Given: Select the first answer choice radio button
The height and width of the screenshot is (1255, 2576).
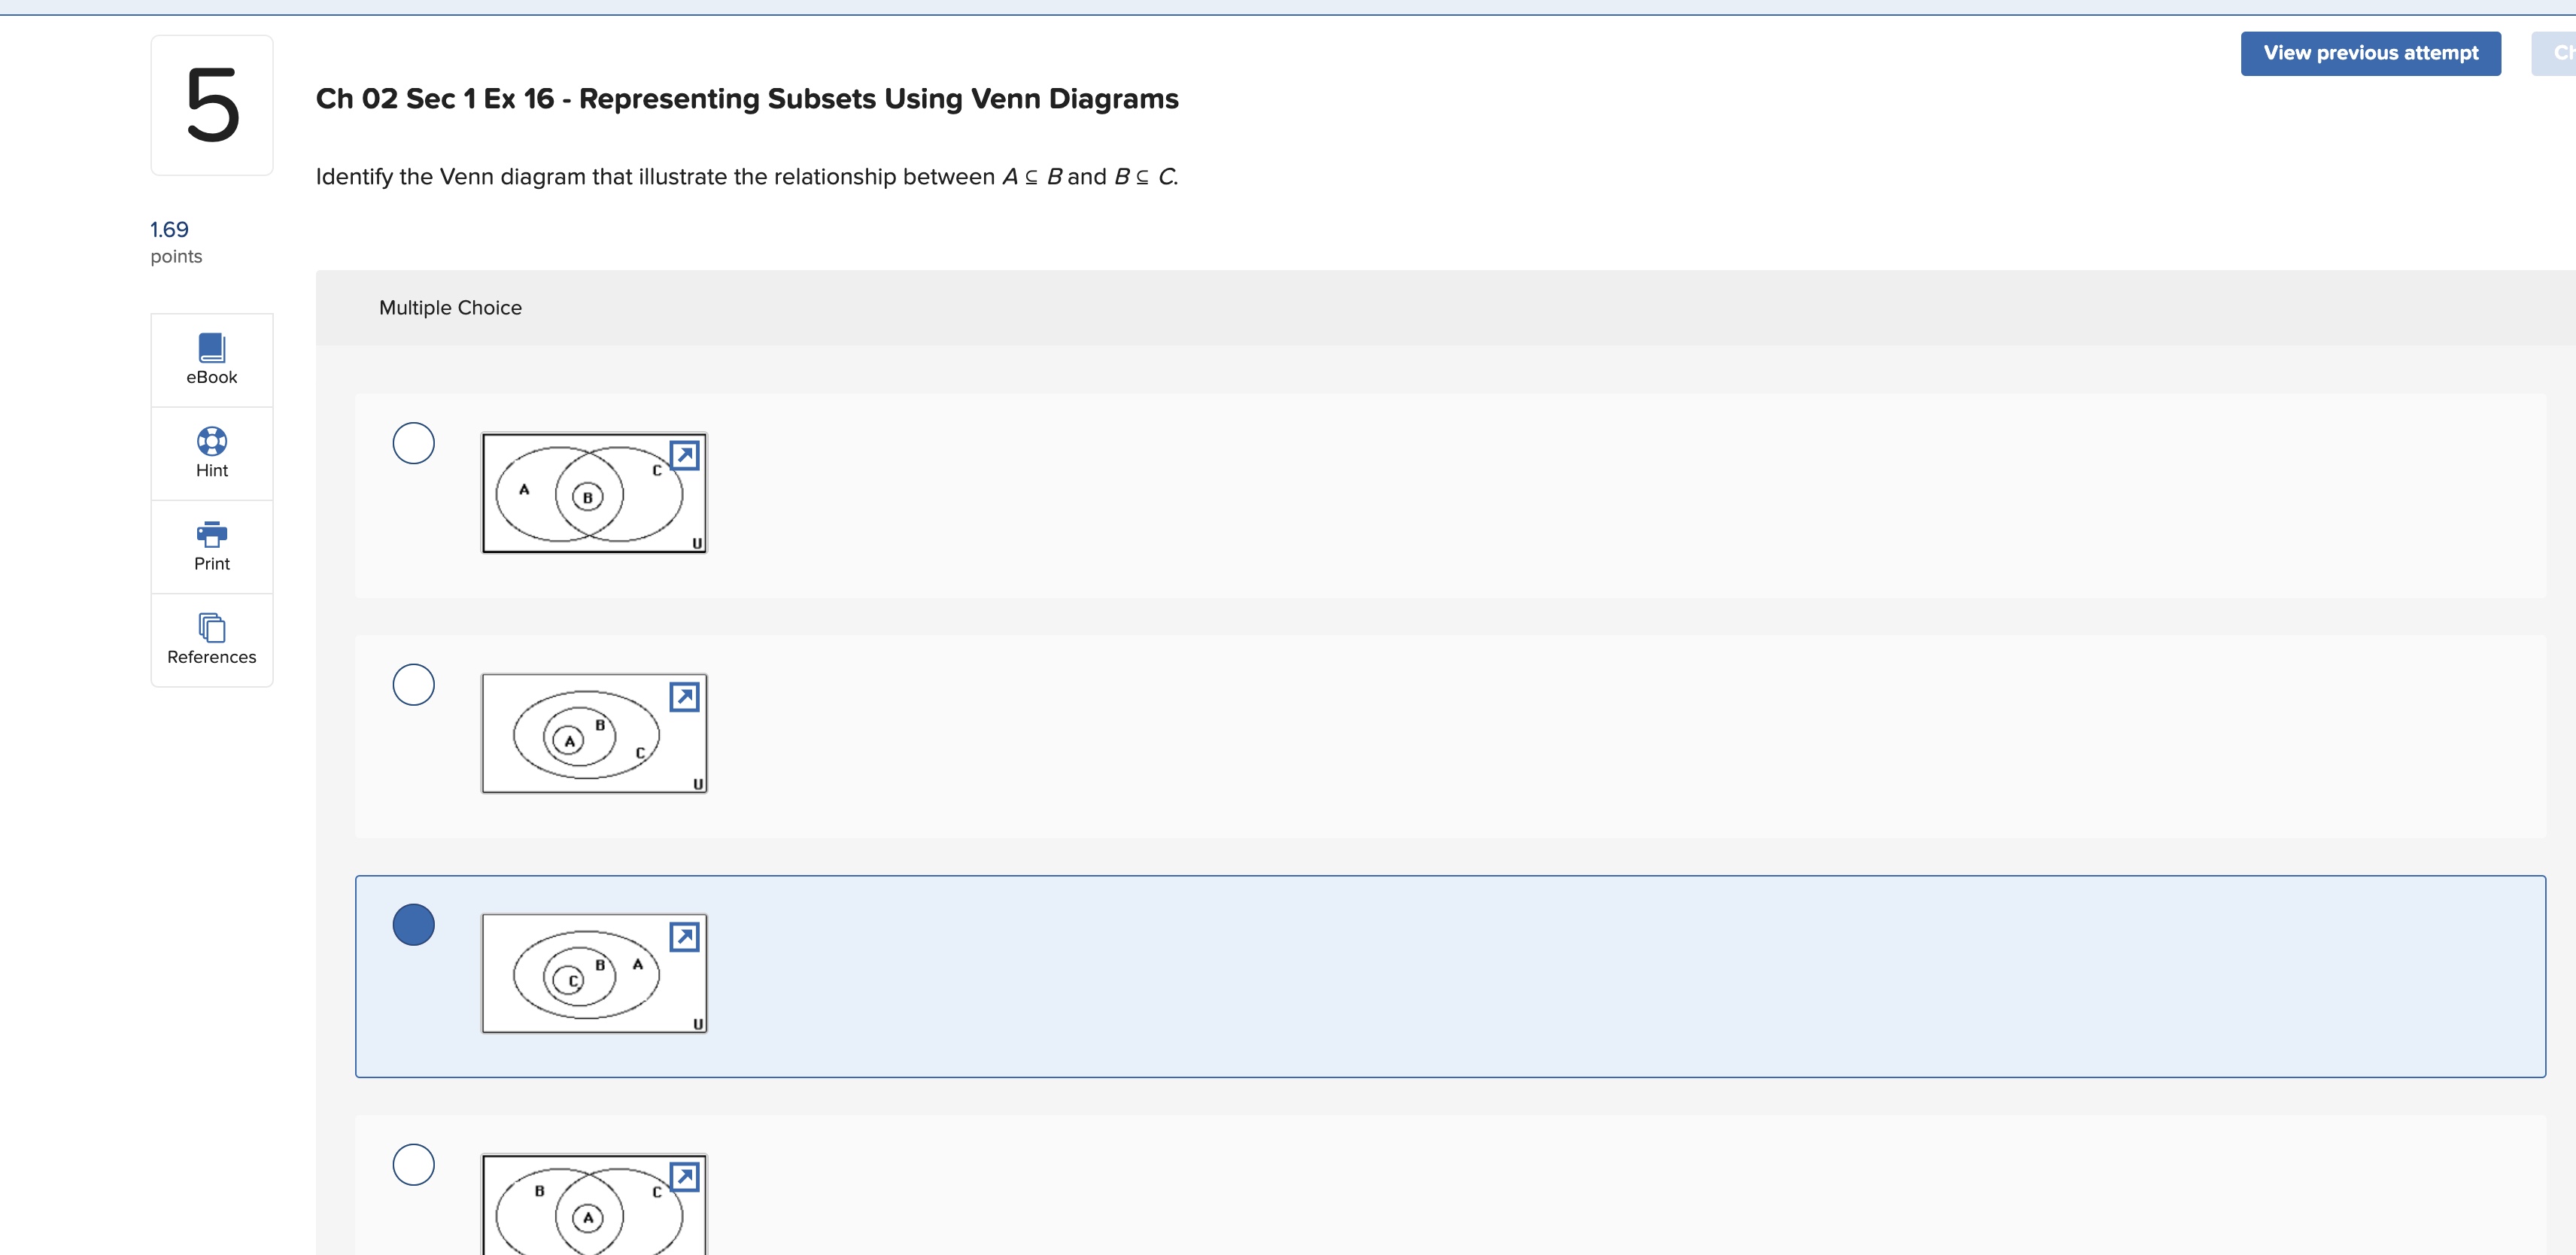Looking at the screenshot, I should (413, 443).
